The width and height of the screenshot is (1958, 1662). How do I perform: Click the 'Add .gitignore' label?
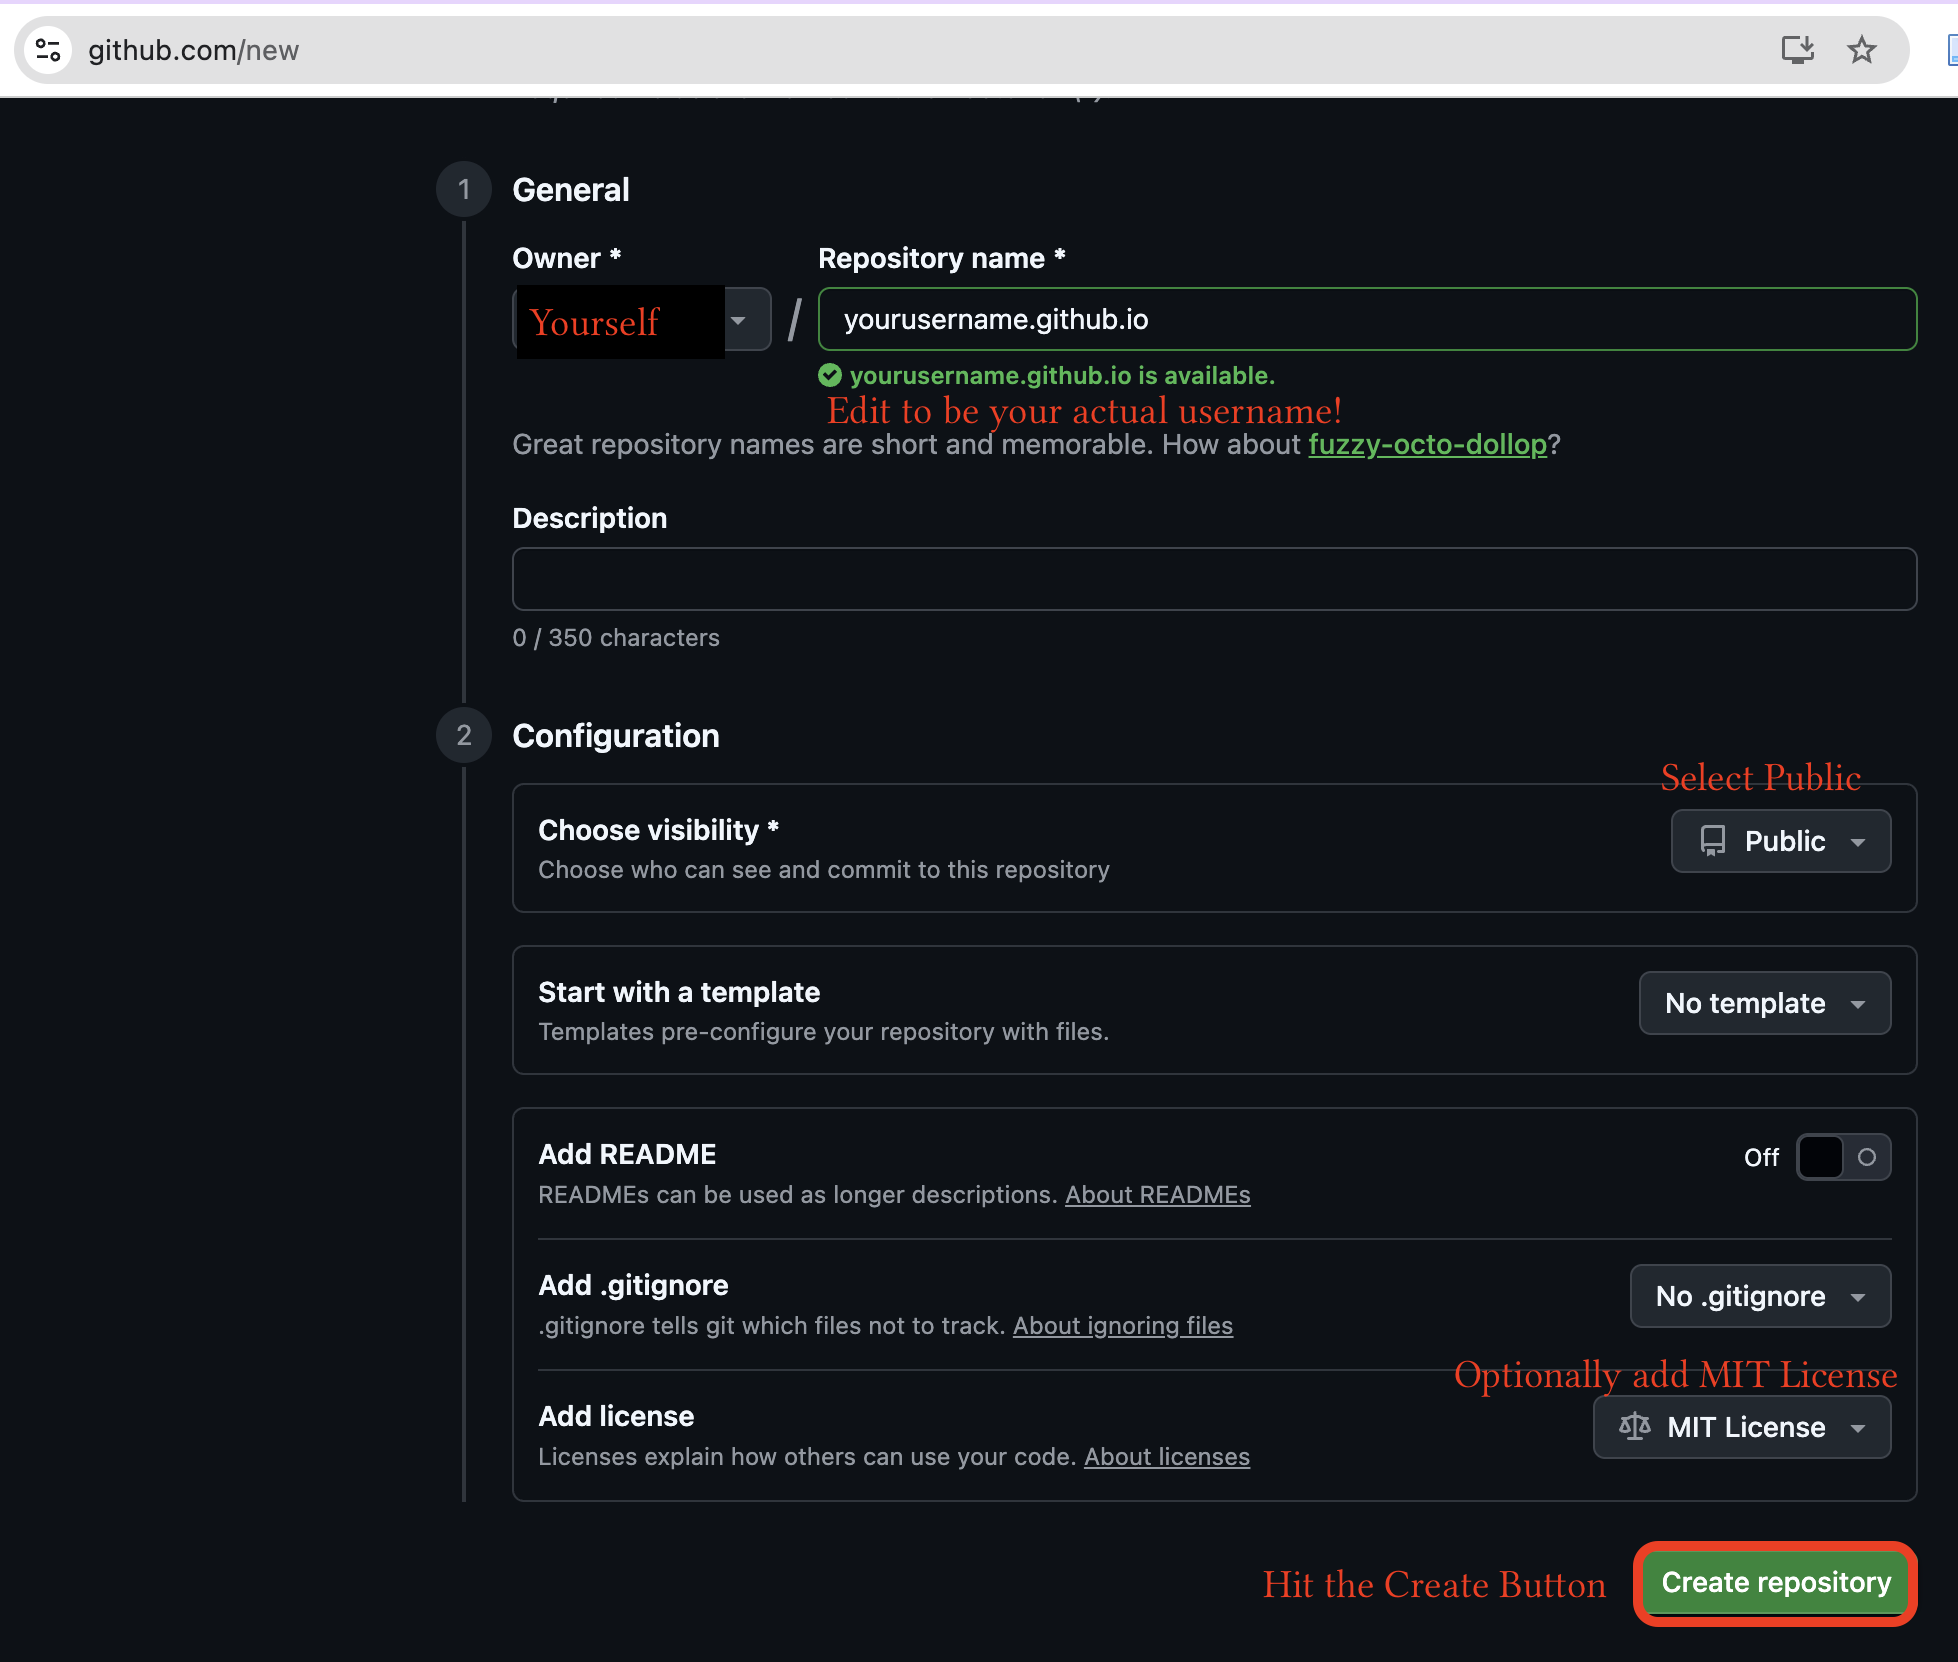point(633,1285)
